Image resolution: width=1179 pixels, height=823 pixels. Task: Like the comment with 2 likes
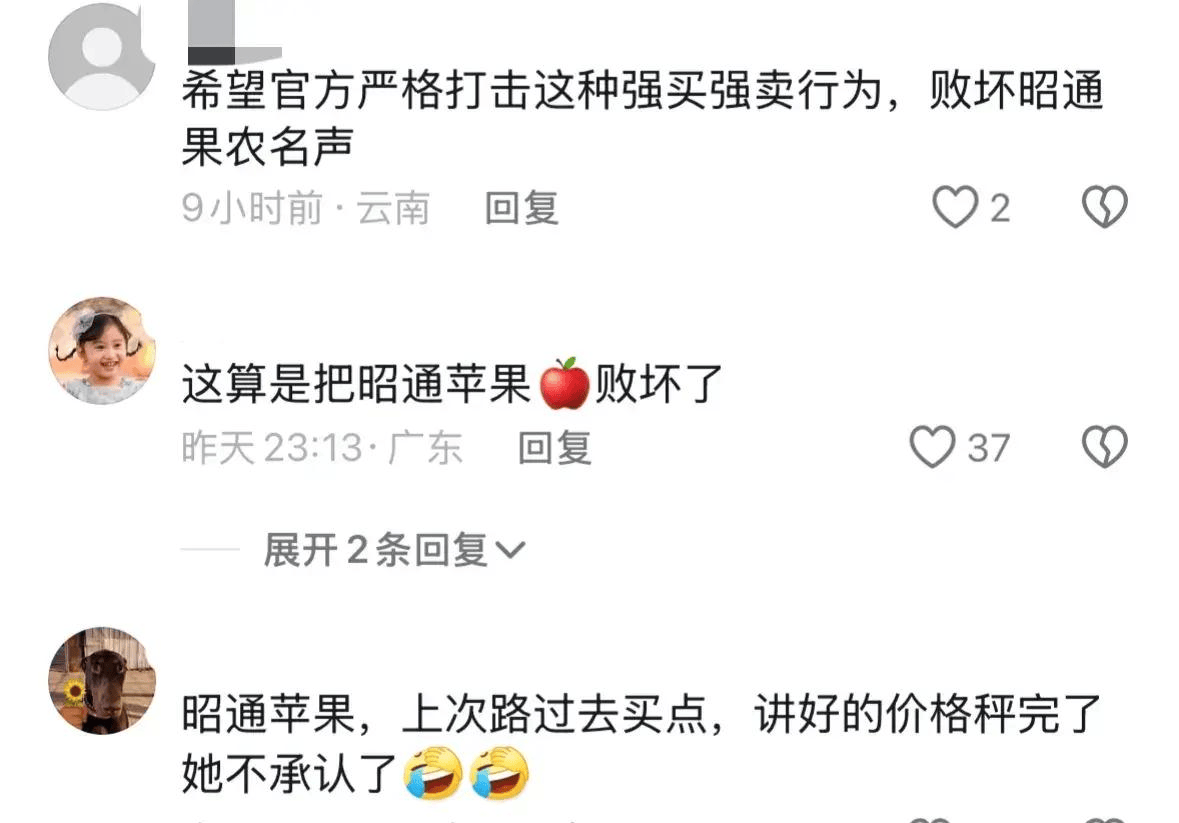coord(955,207)
